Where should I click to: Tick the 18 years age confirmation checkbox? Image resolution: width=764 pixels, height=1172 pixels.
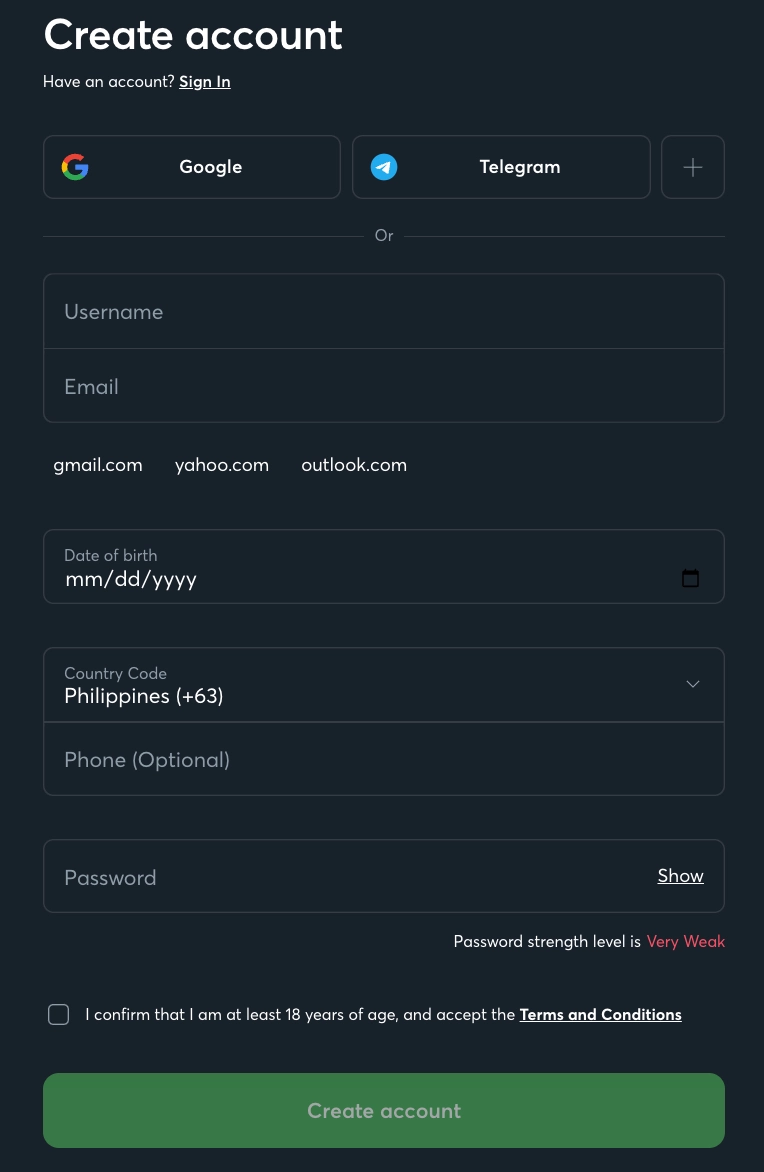(58, 1014)
